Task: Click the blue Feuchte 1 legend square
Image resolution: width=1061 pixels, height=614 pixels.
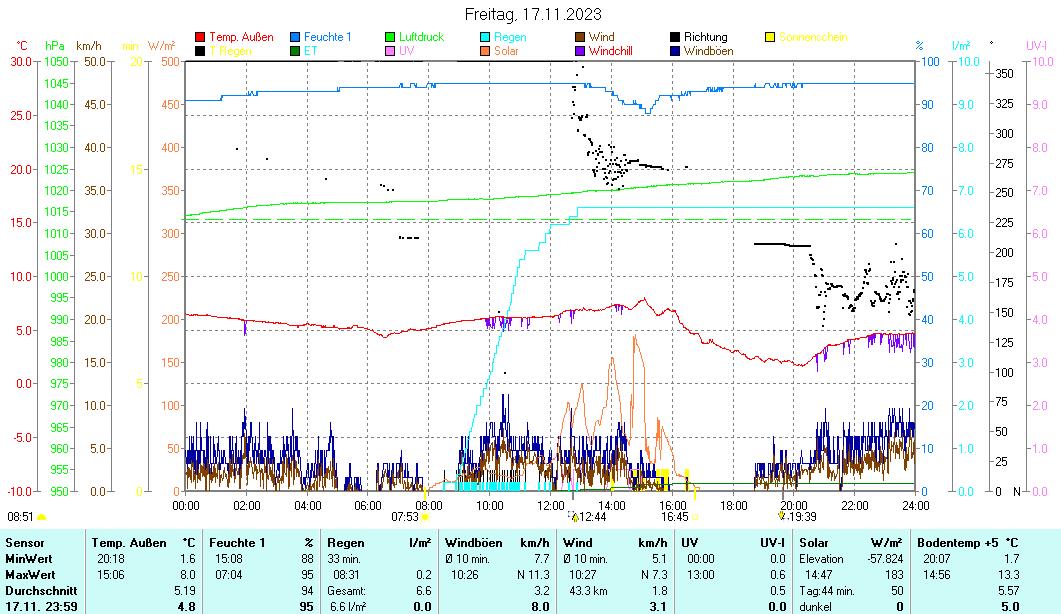Action: click(x=295, y=37)
